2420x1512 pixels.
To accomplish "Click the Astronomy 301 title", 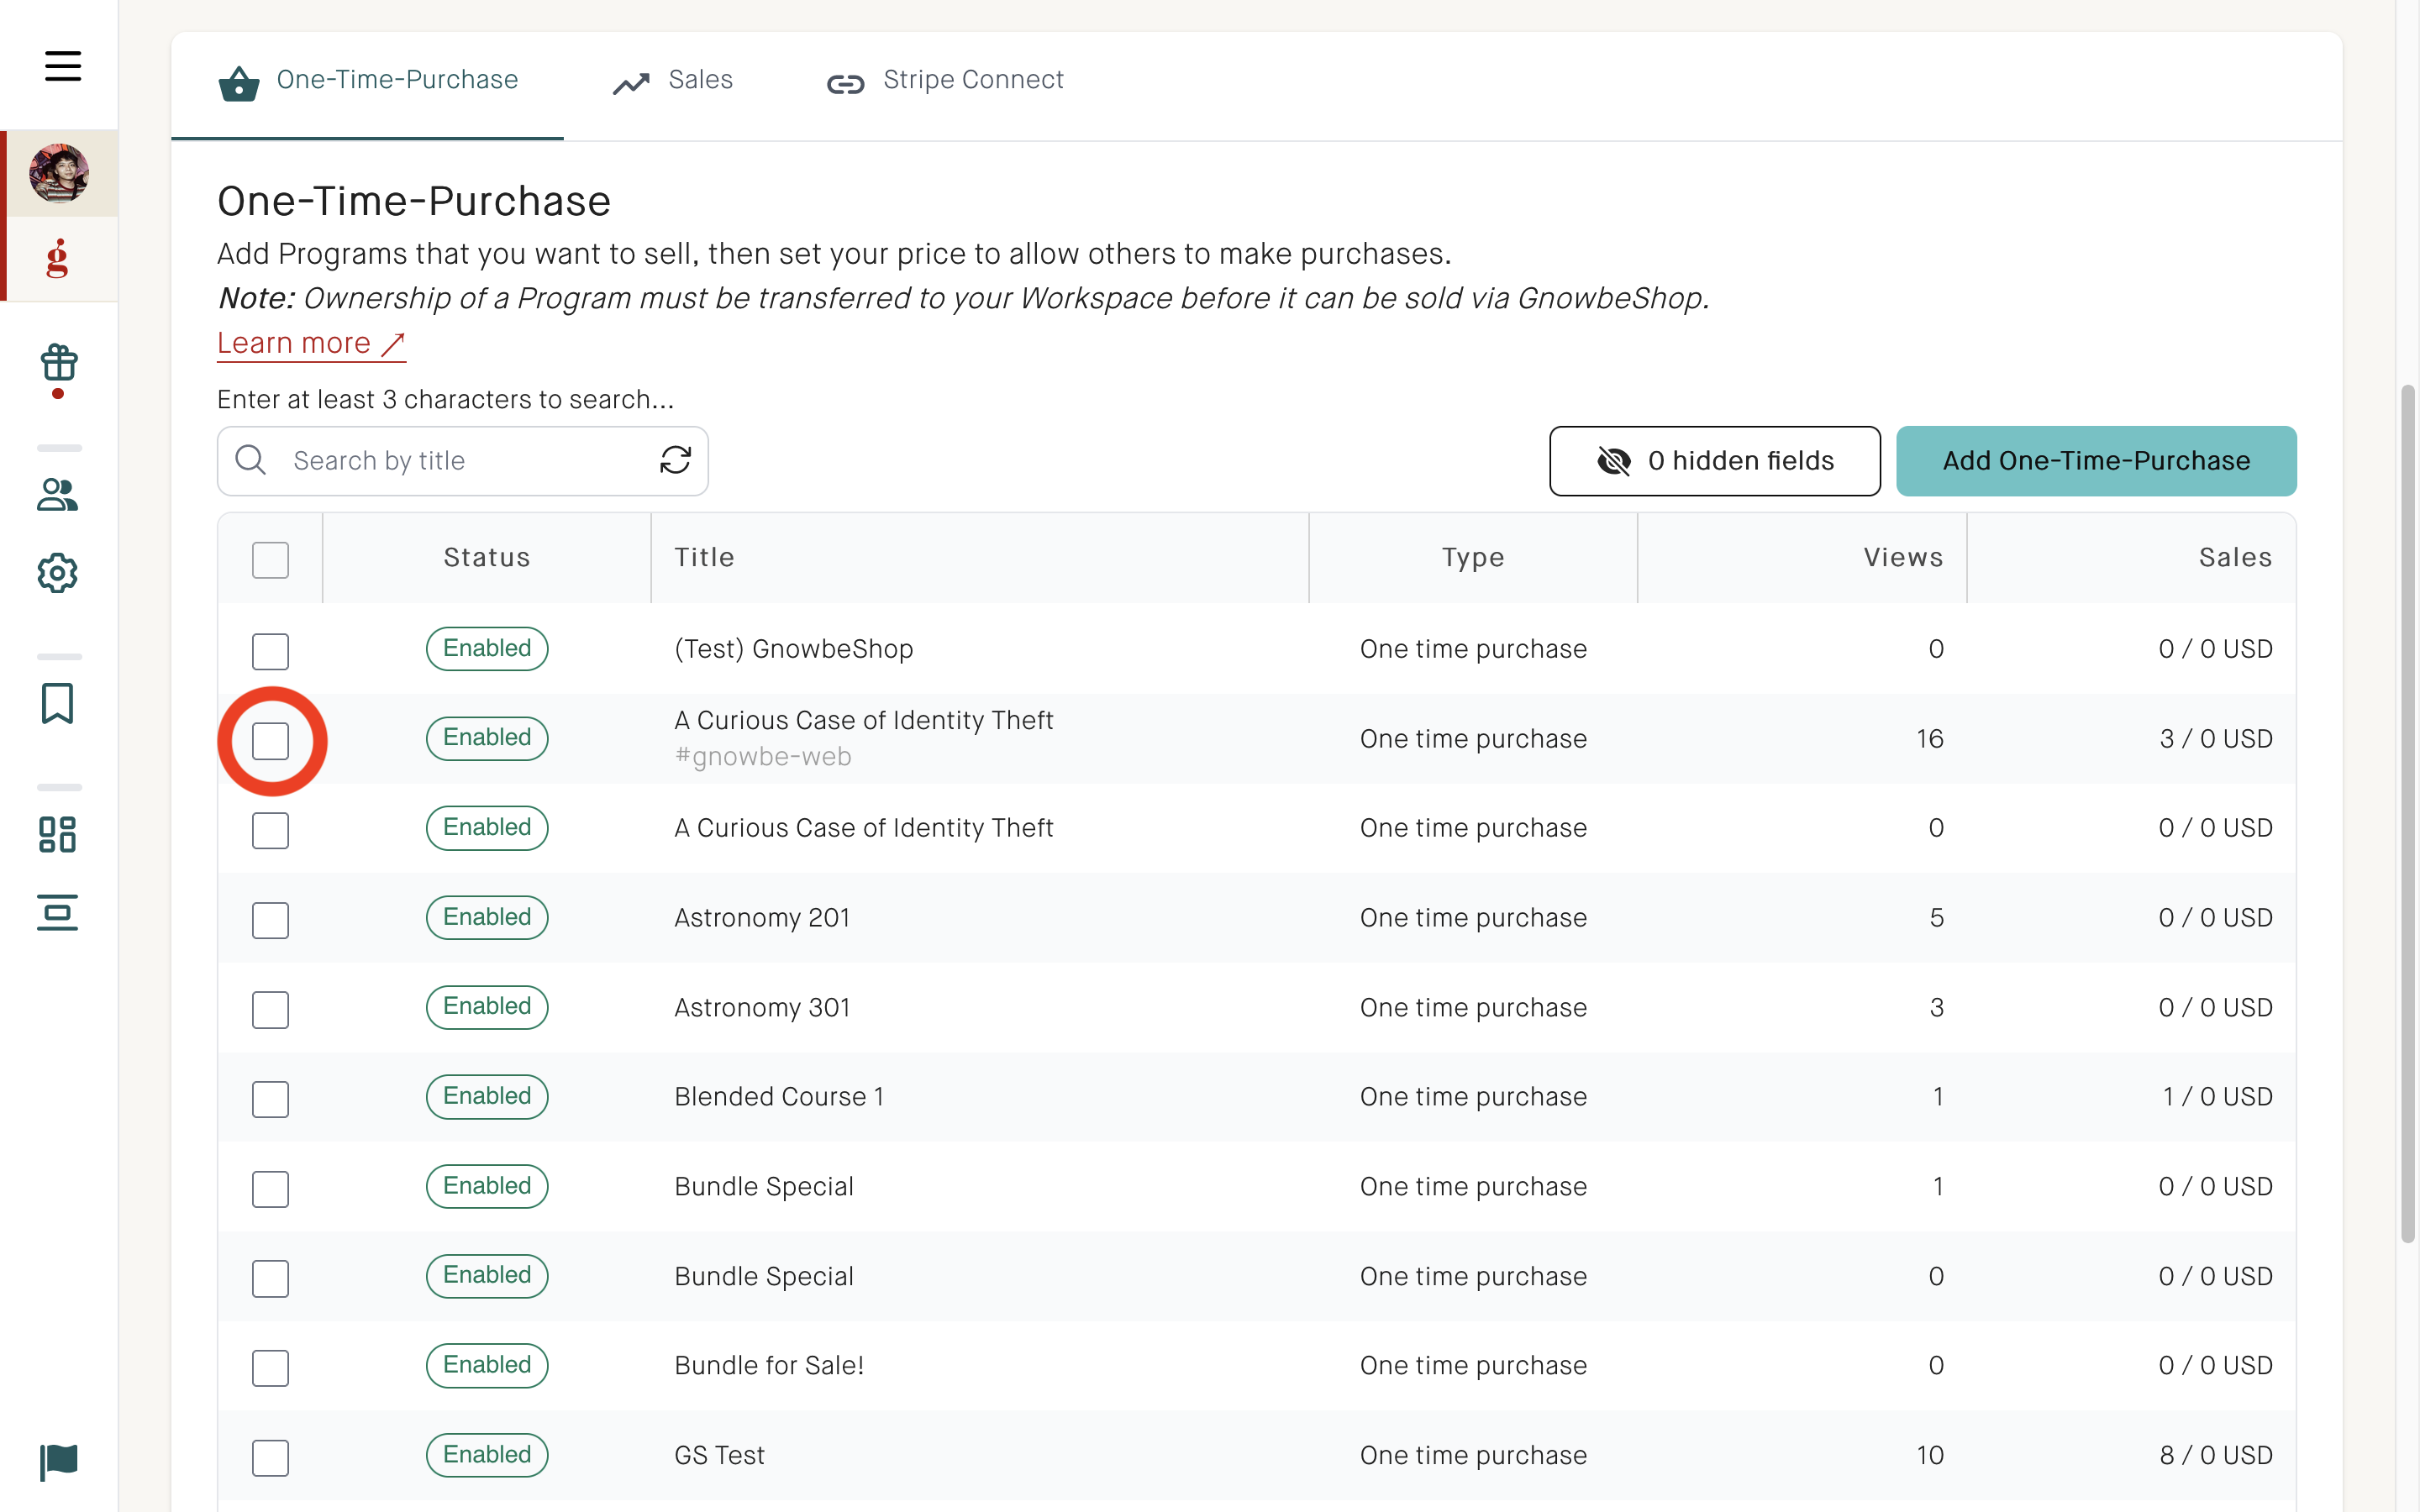I will pyautogui.click(x=762, y=1007).
